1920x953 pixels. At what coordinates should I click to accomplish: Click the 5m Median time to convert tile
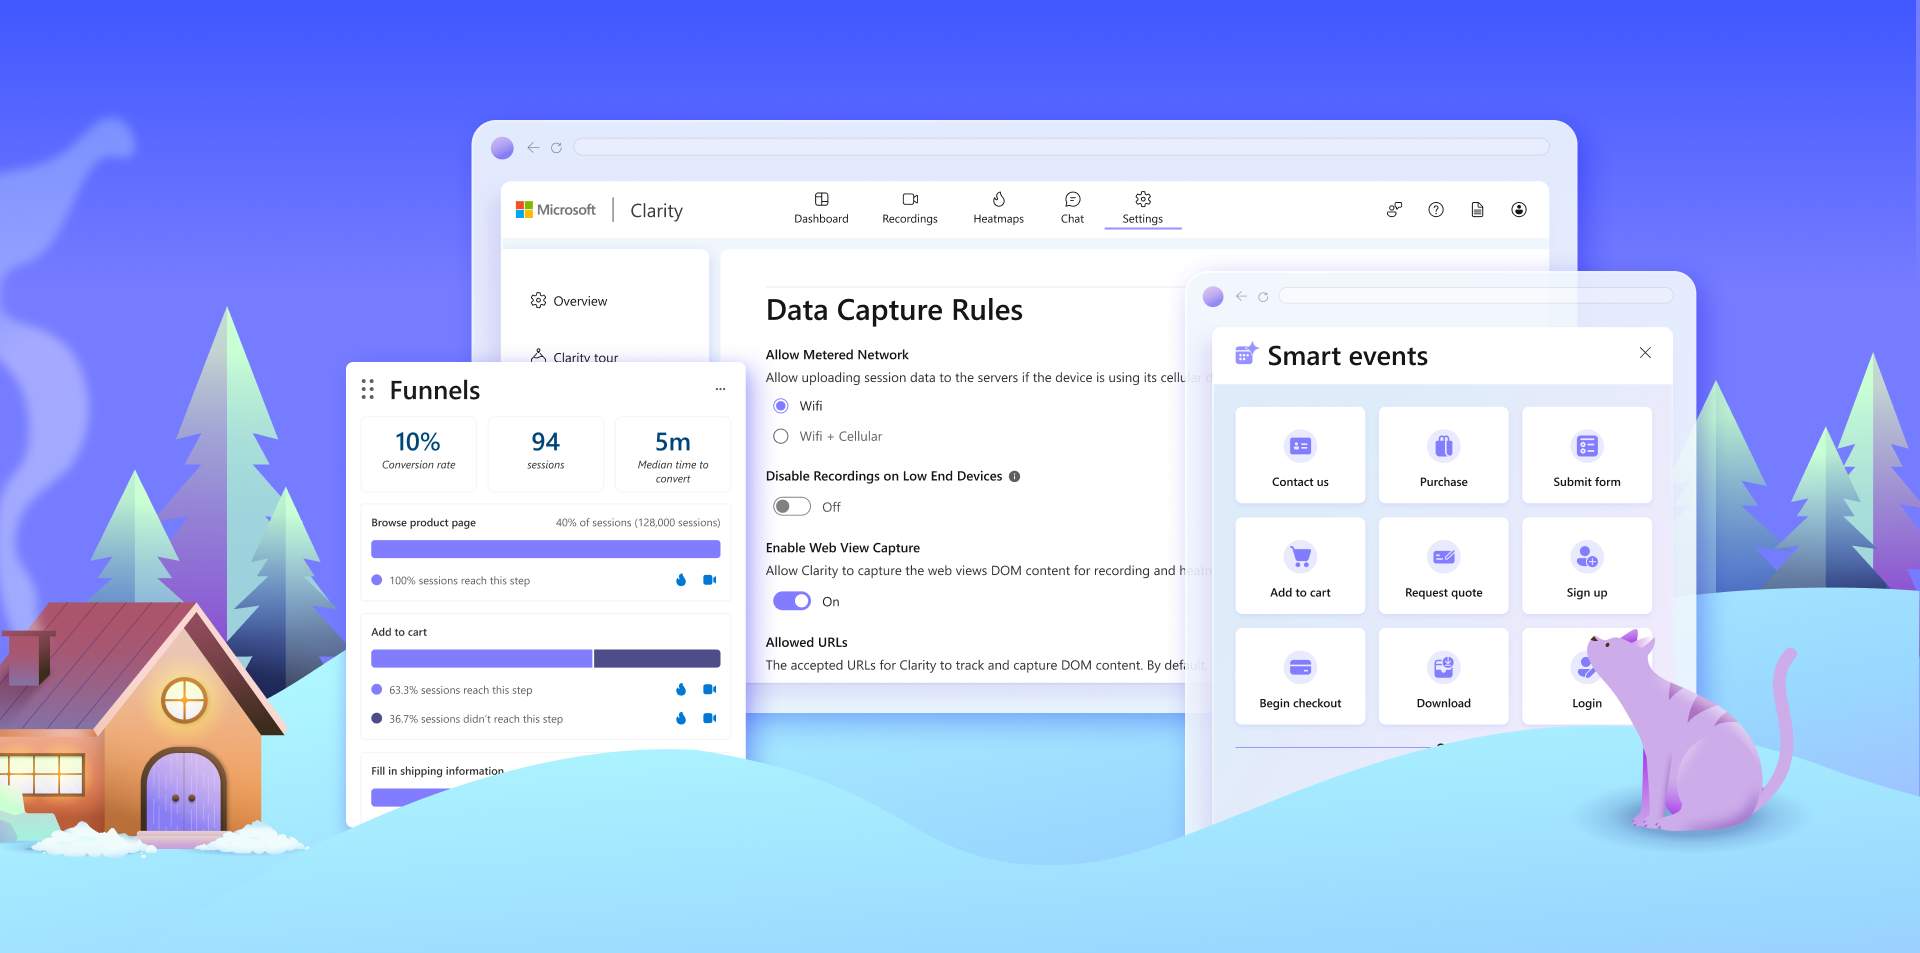[673, 454]
